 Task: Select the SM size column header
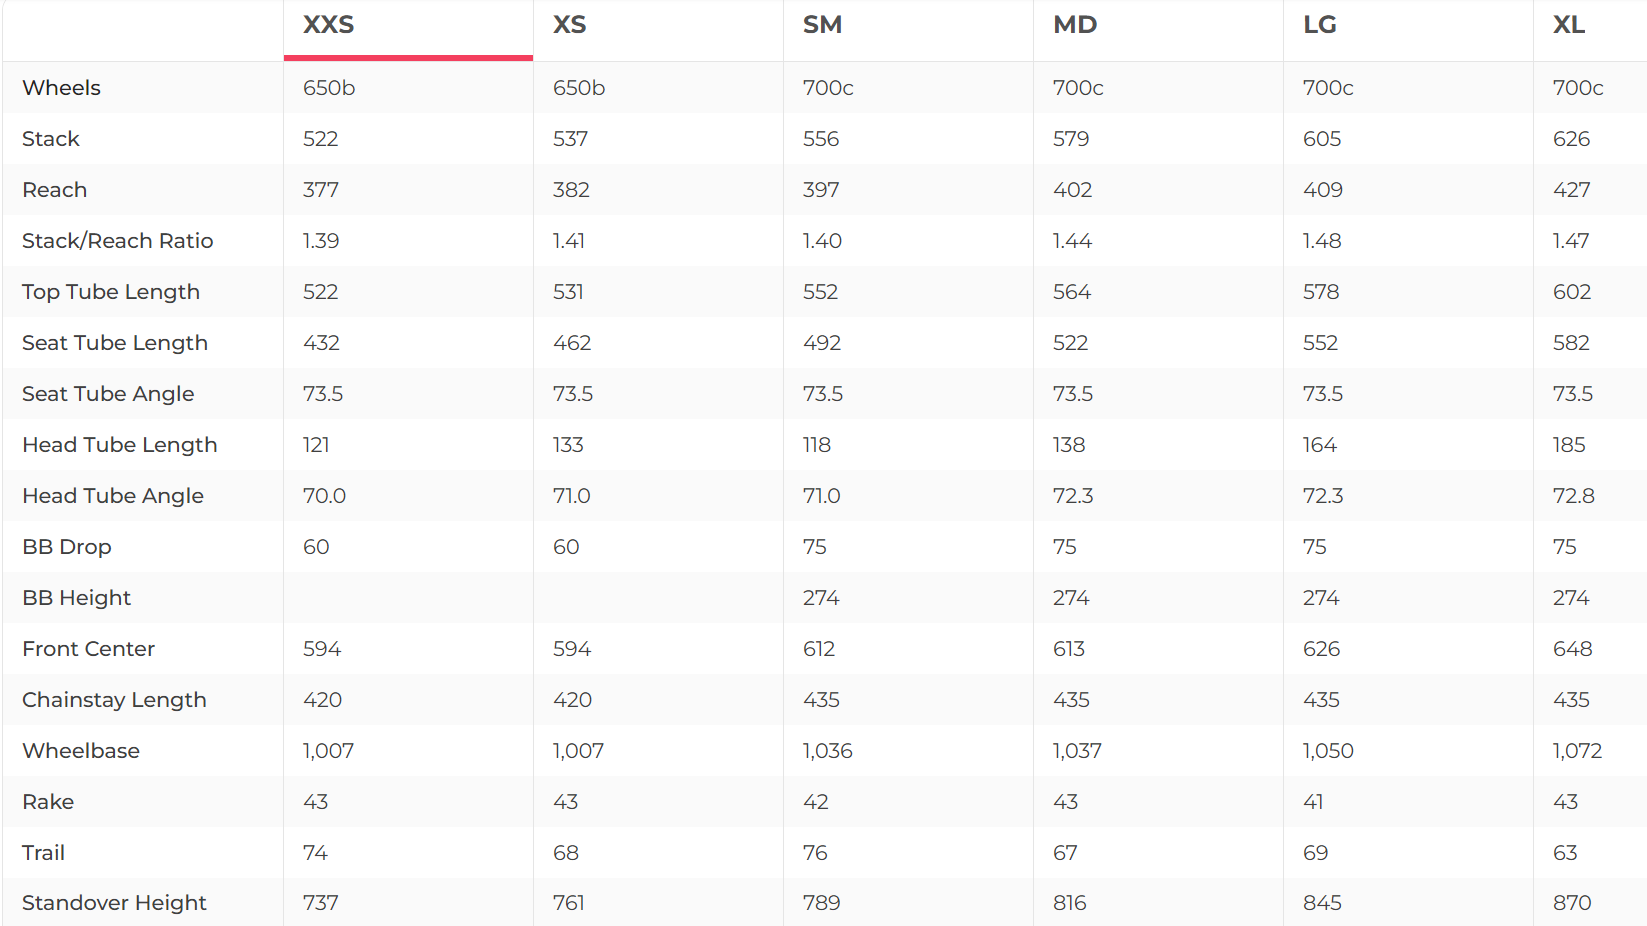822,25
